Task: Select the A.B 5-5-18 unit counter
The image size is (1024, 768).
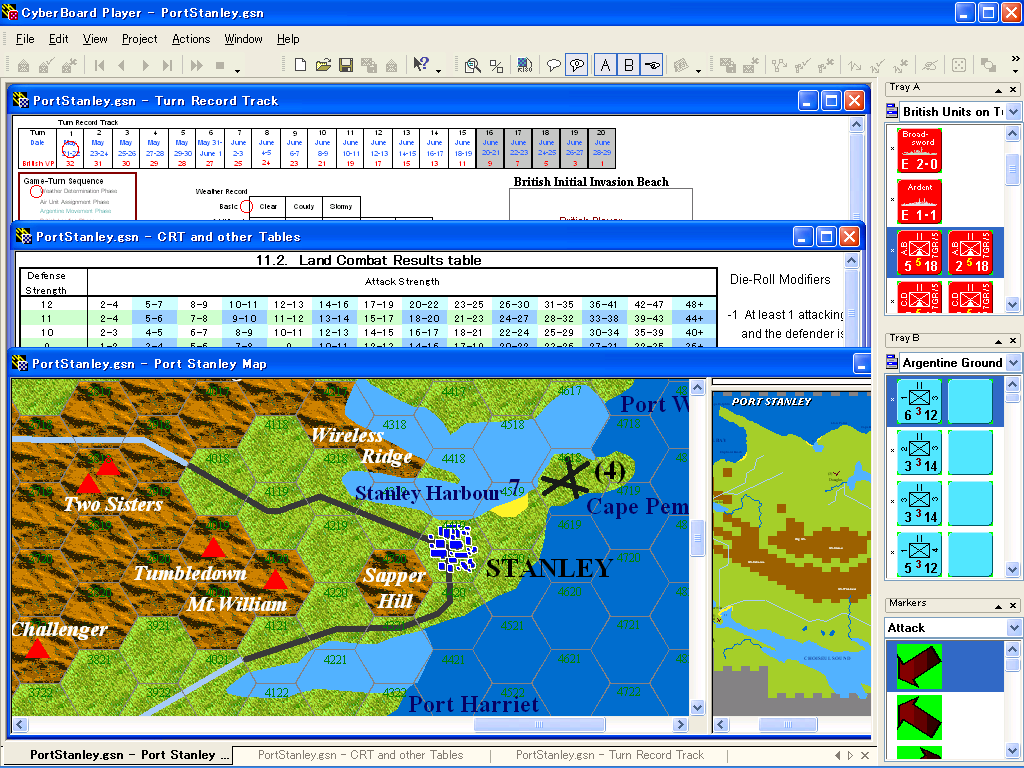Action: pos(920,252)
